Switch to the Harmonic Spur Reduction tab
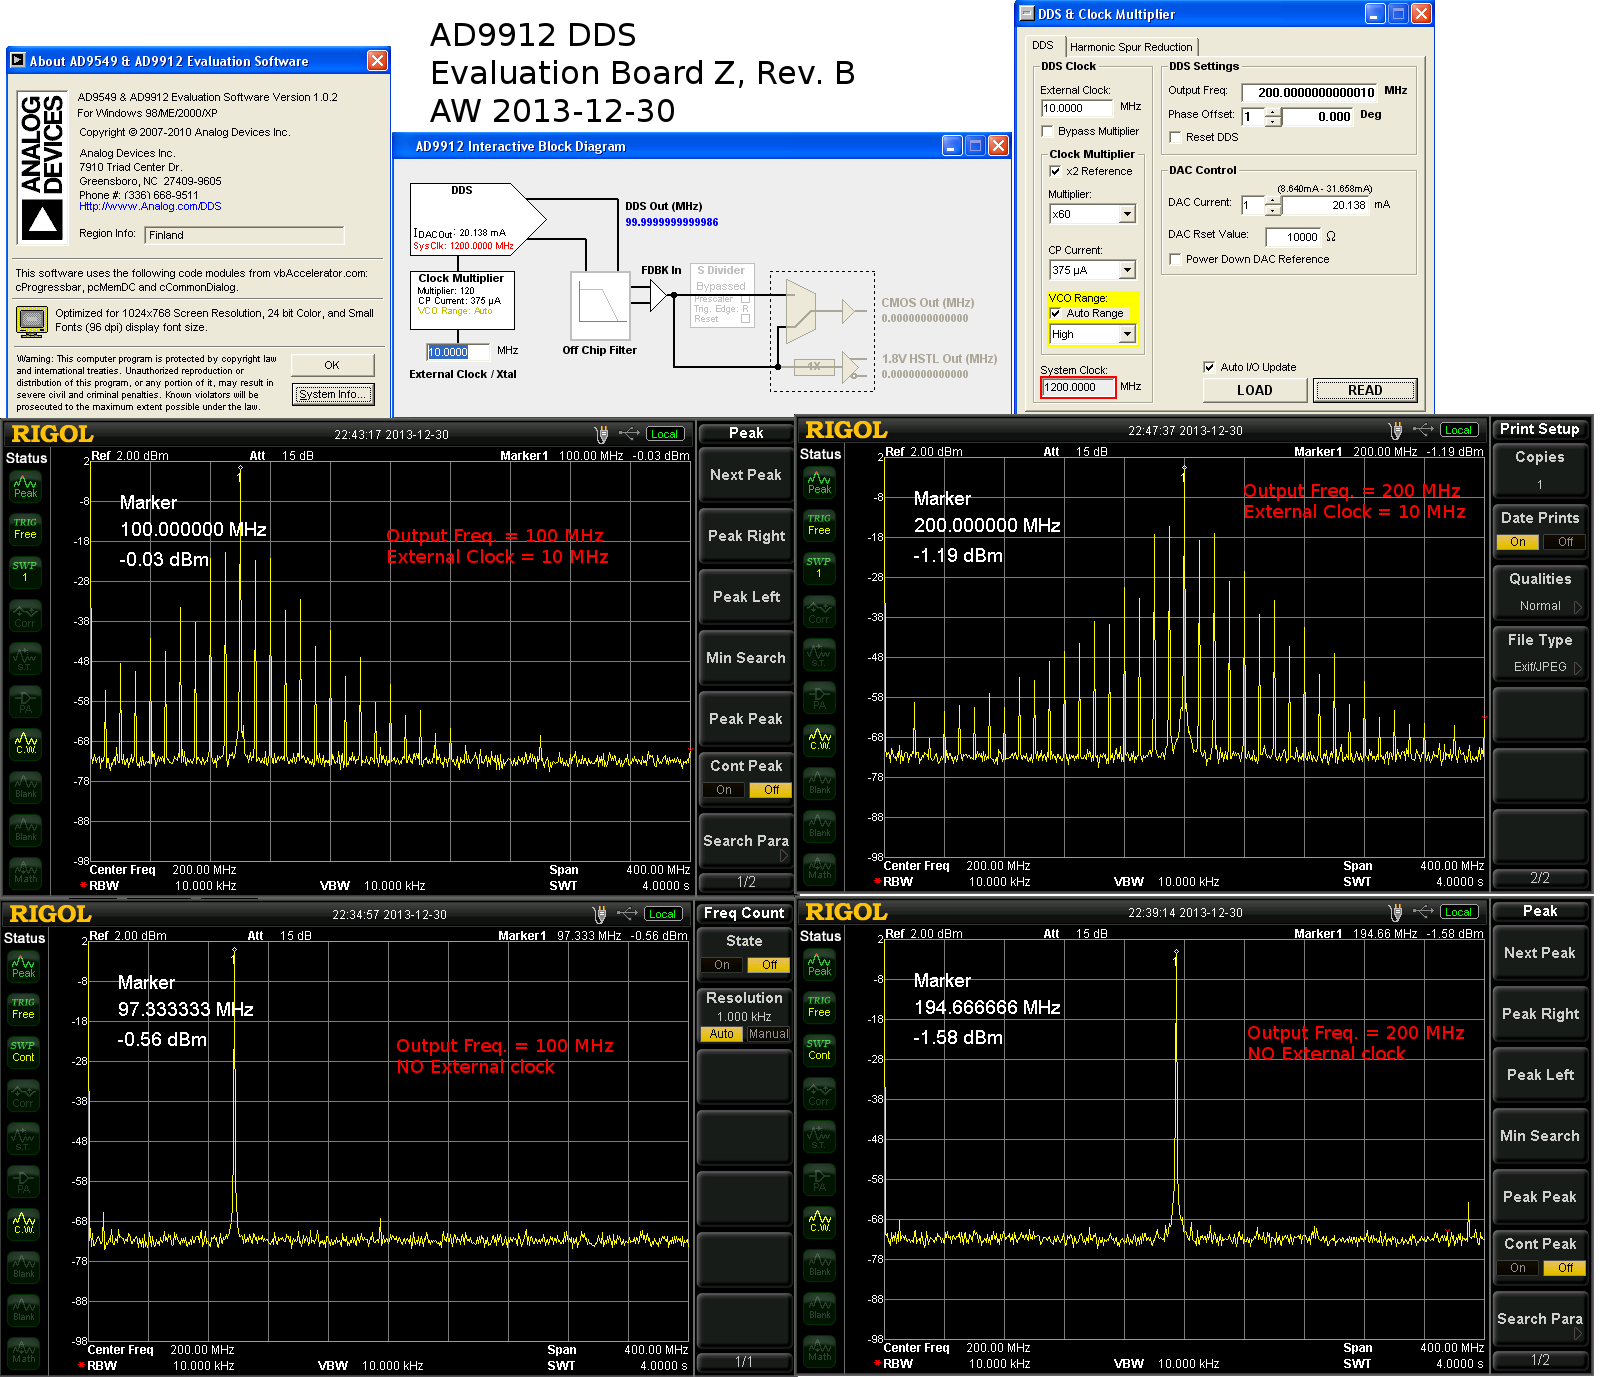 point(1131,47)
